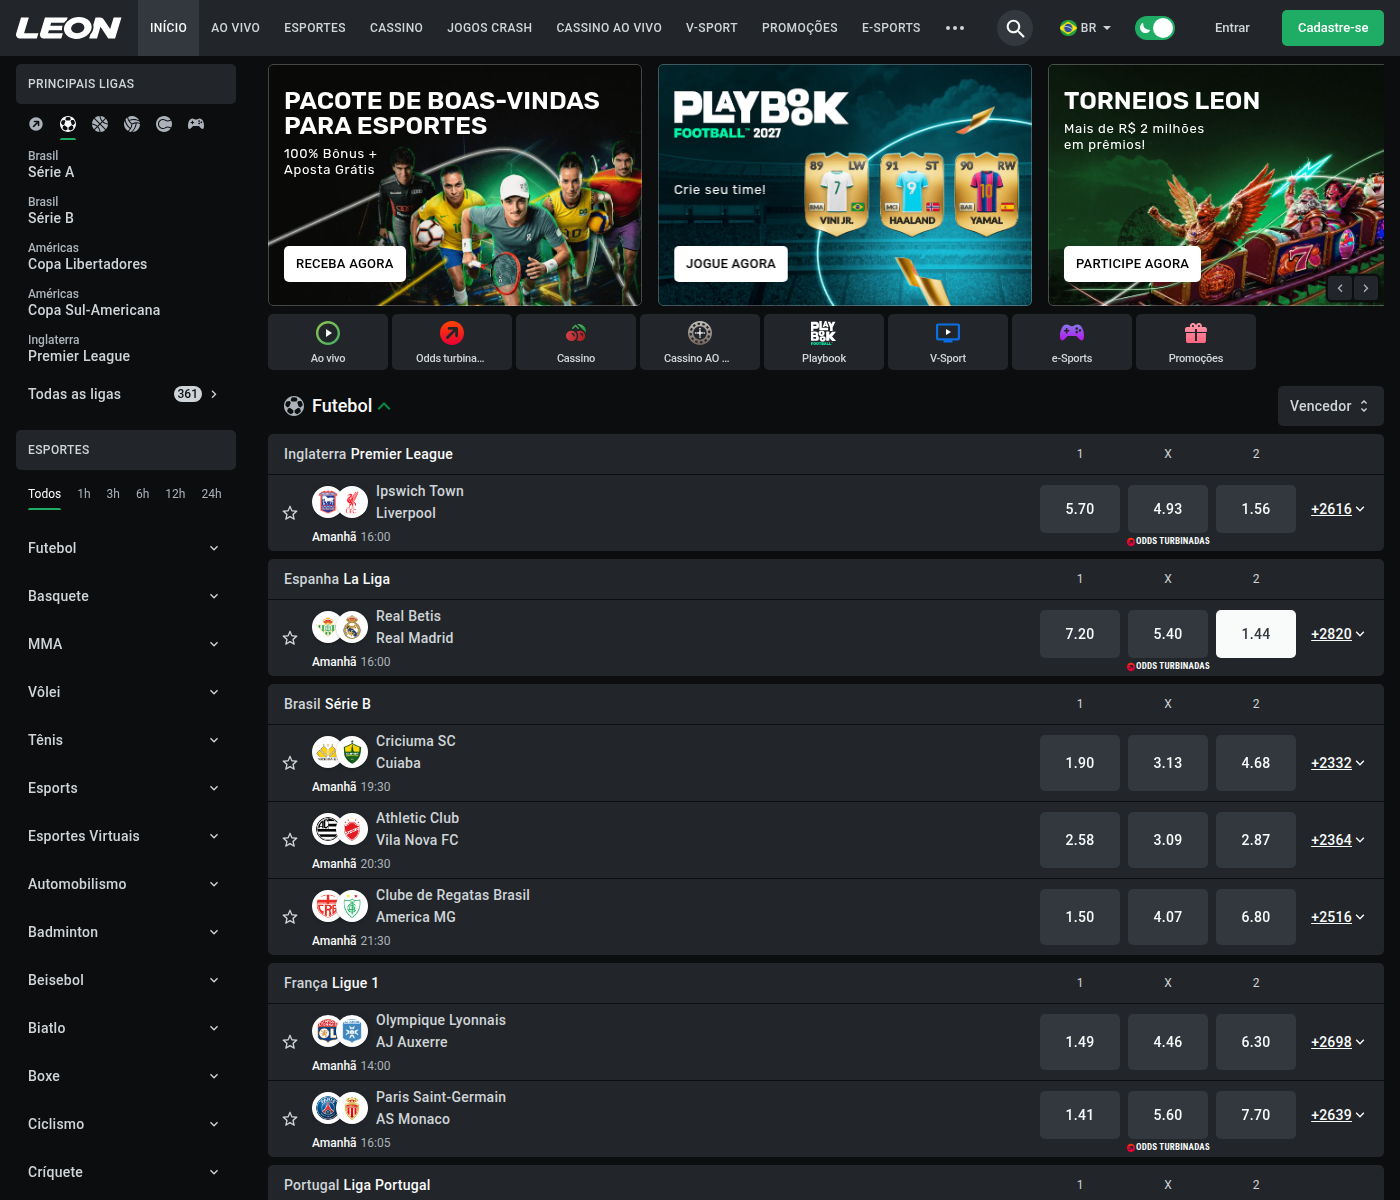1400x1200 pixels.
Task: Star the Clube de Regatas Brasil match
Action: tap(290, 917)
